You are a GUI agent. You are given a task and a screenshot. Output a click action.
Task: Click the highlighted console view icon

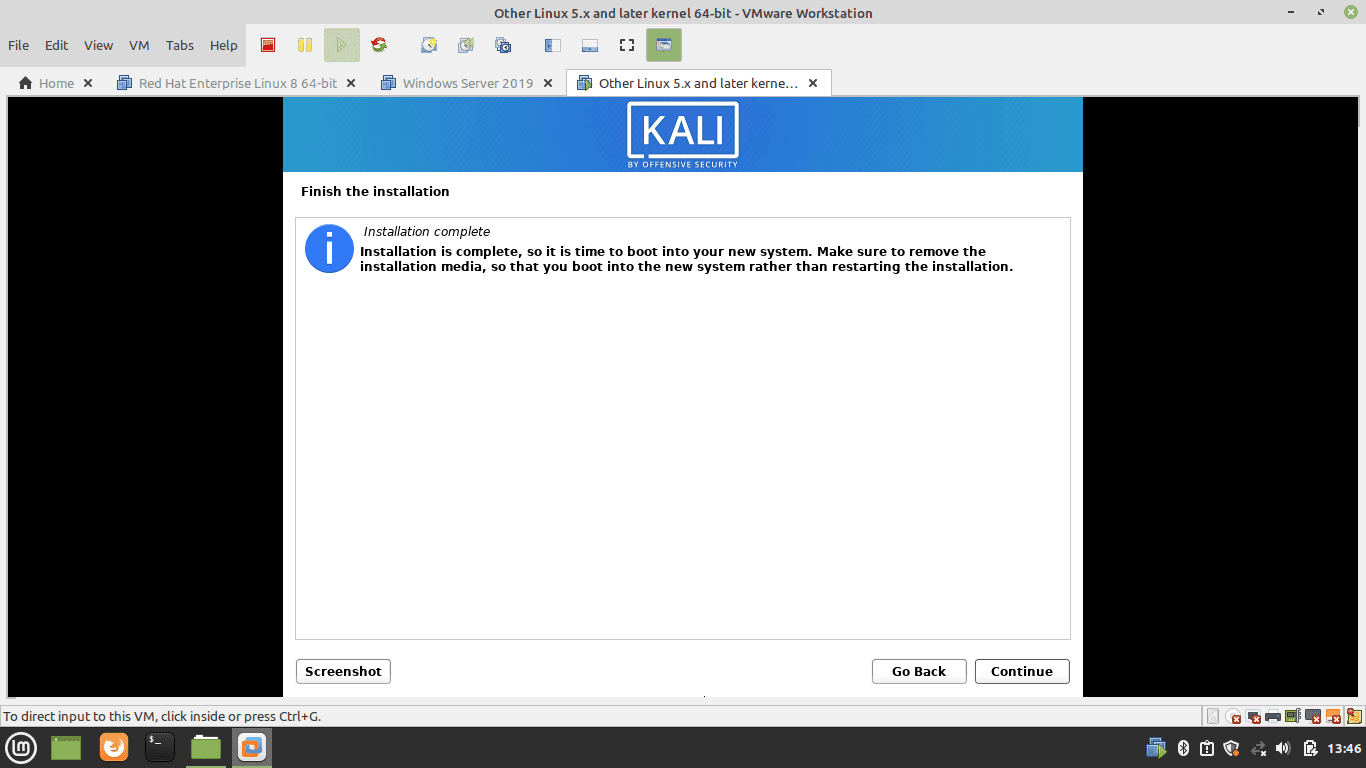point(664,45)
